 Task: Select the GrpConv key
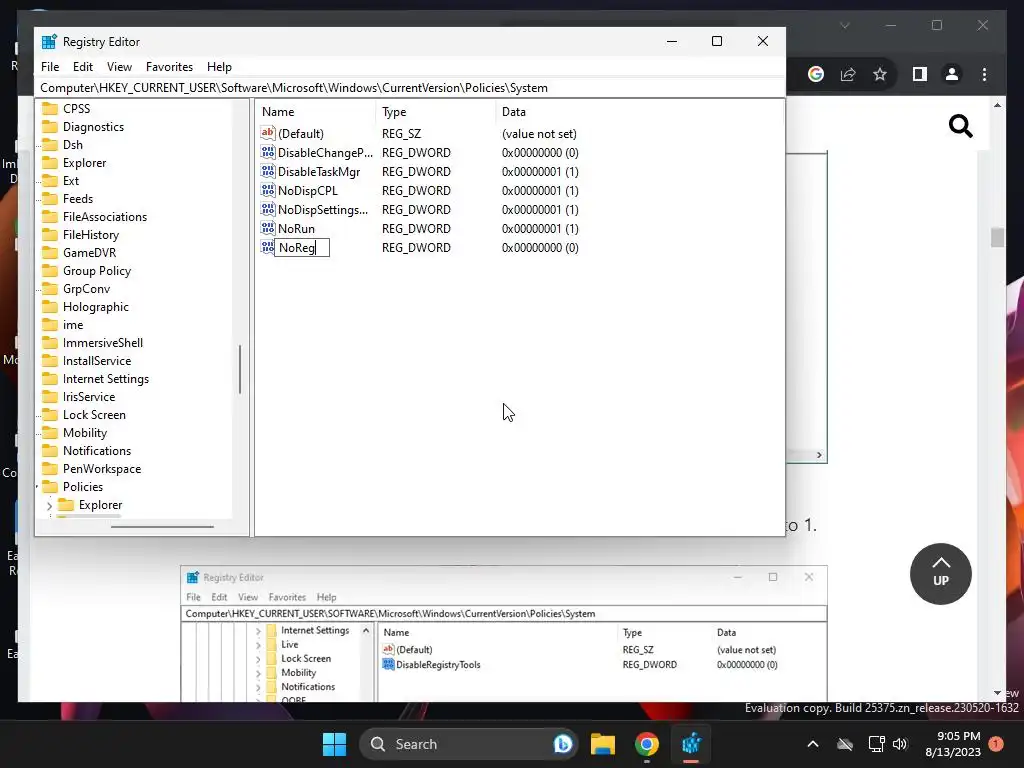pyautogui.click(x=86, y=289)
